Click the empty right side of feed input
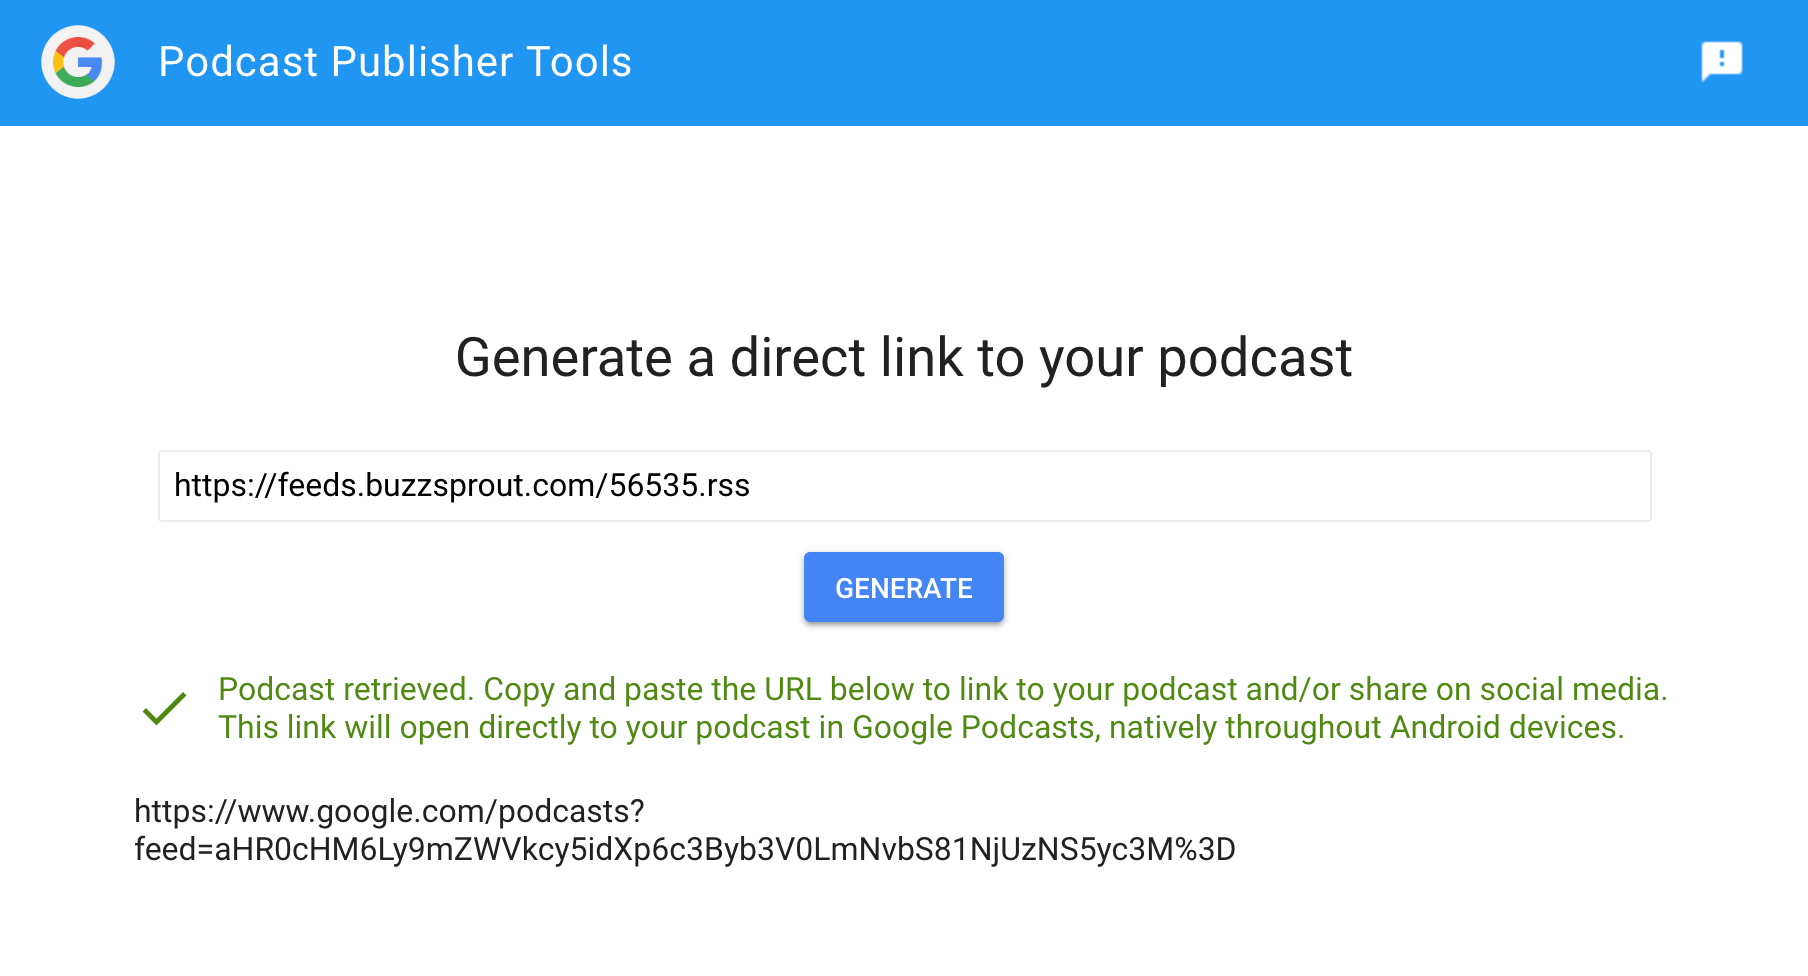 click(x=1300, y=486)
